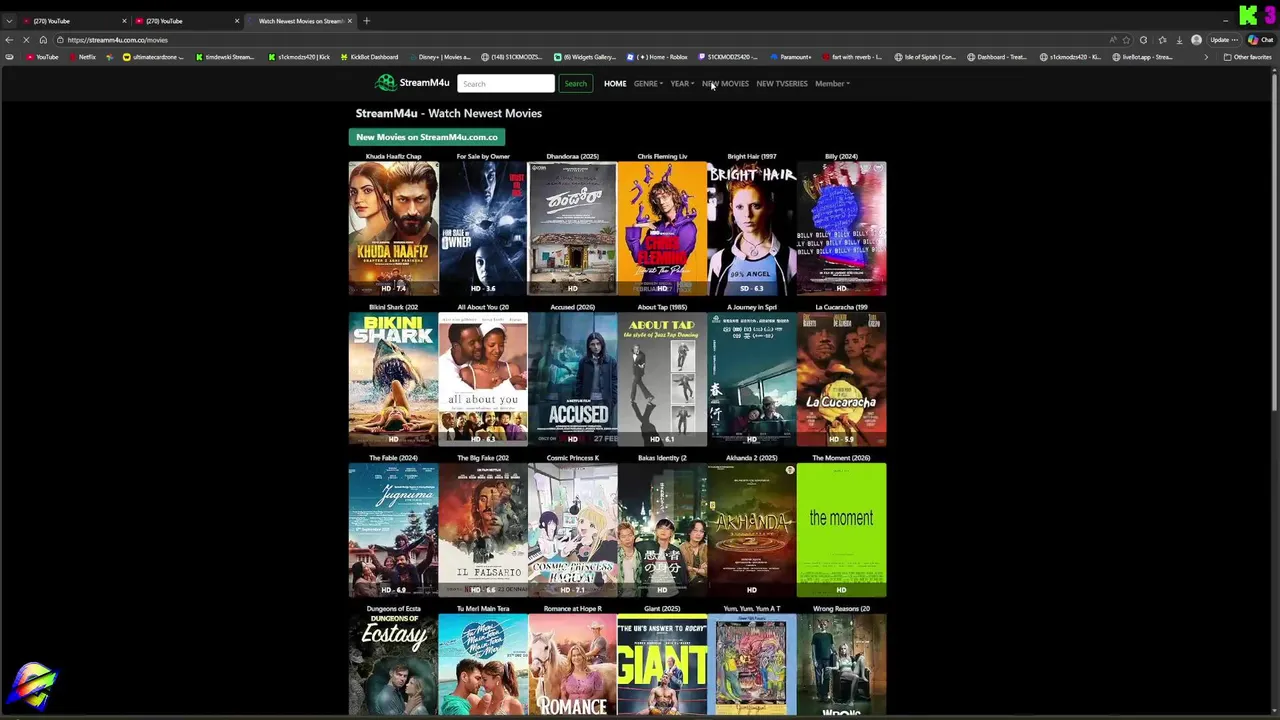The image size is (1280, 720).
Task: Open the NEW MOVIES nav item
Action: click(x=725, y=84)
